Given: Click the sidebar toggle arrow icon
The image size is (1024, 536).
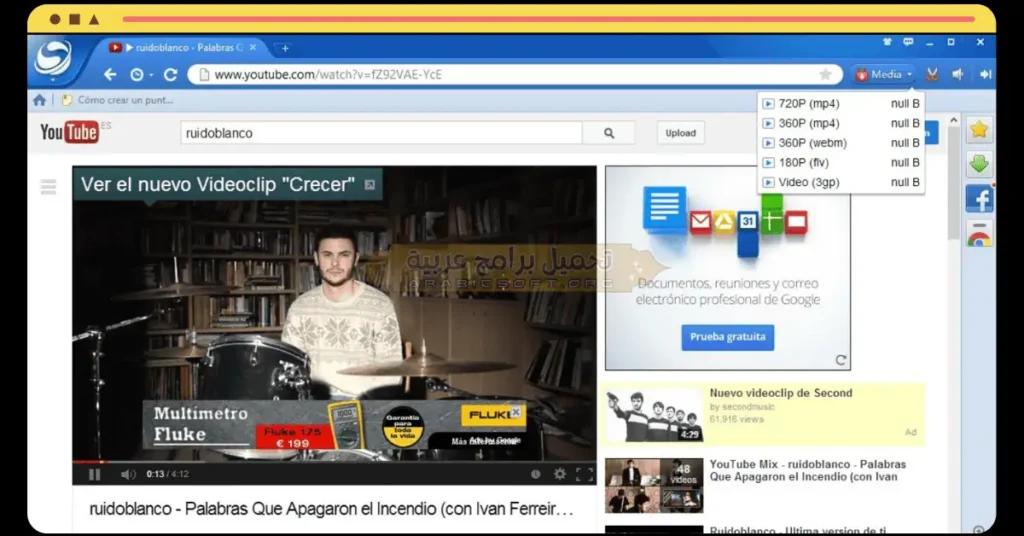Looking at the screenshot, I should [x=985, y=74].
